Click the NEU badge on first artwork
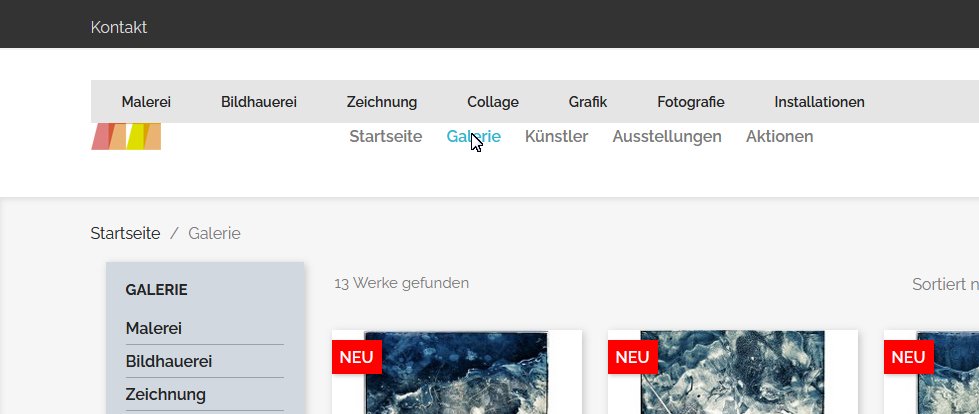 point(357,357)
